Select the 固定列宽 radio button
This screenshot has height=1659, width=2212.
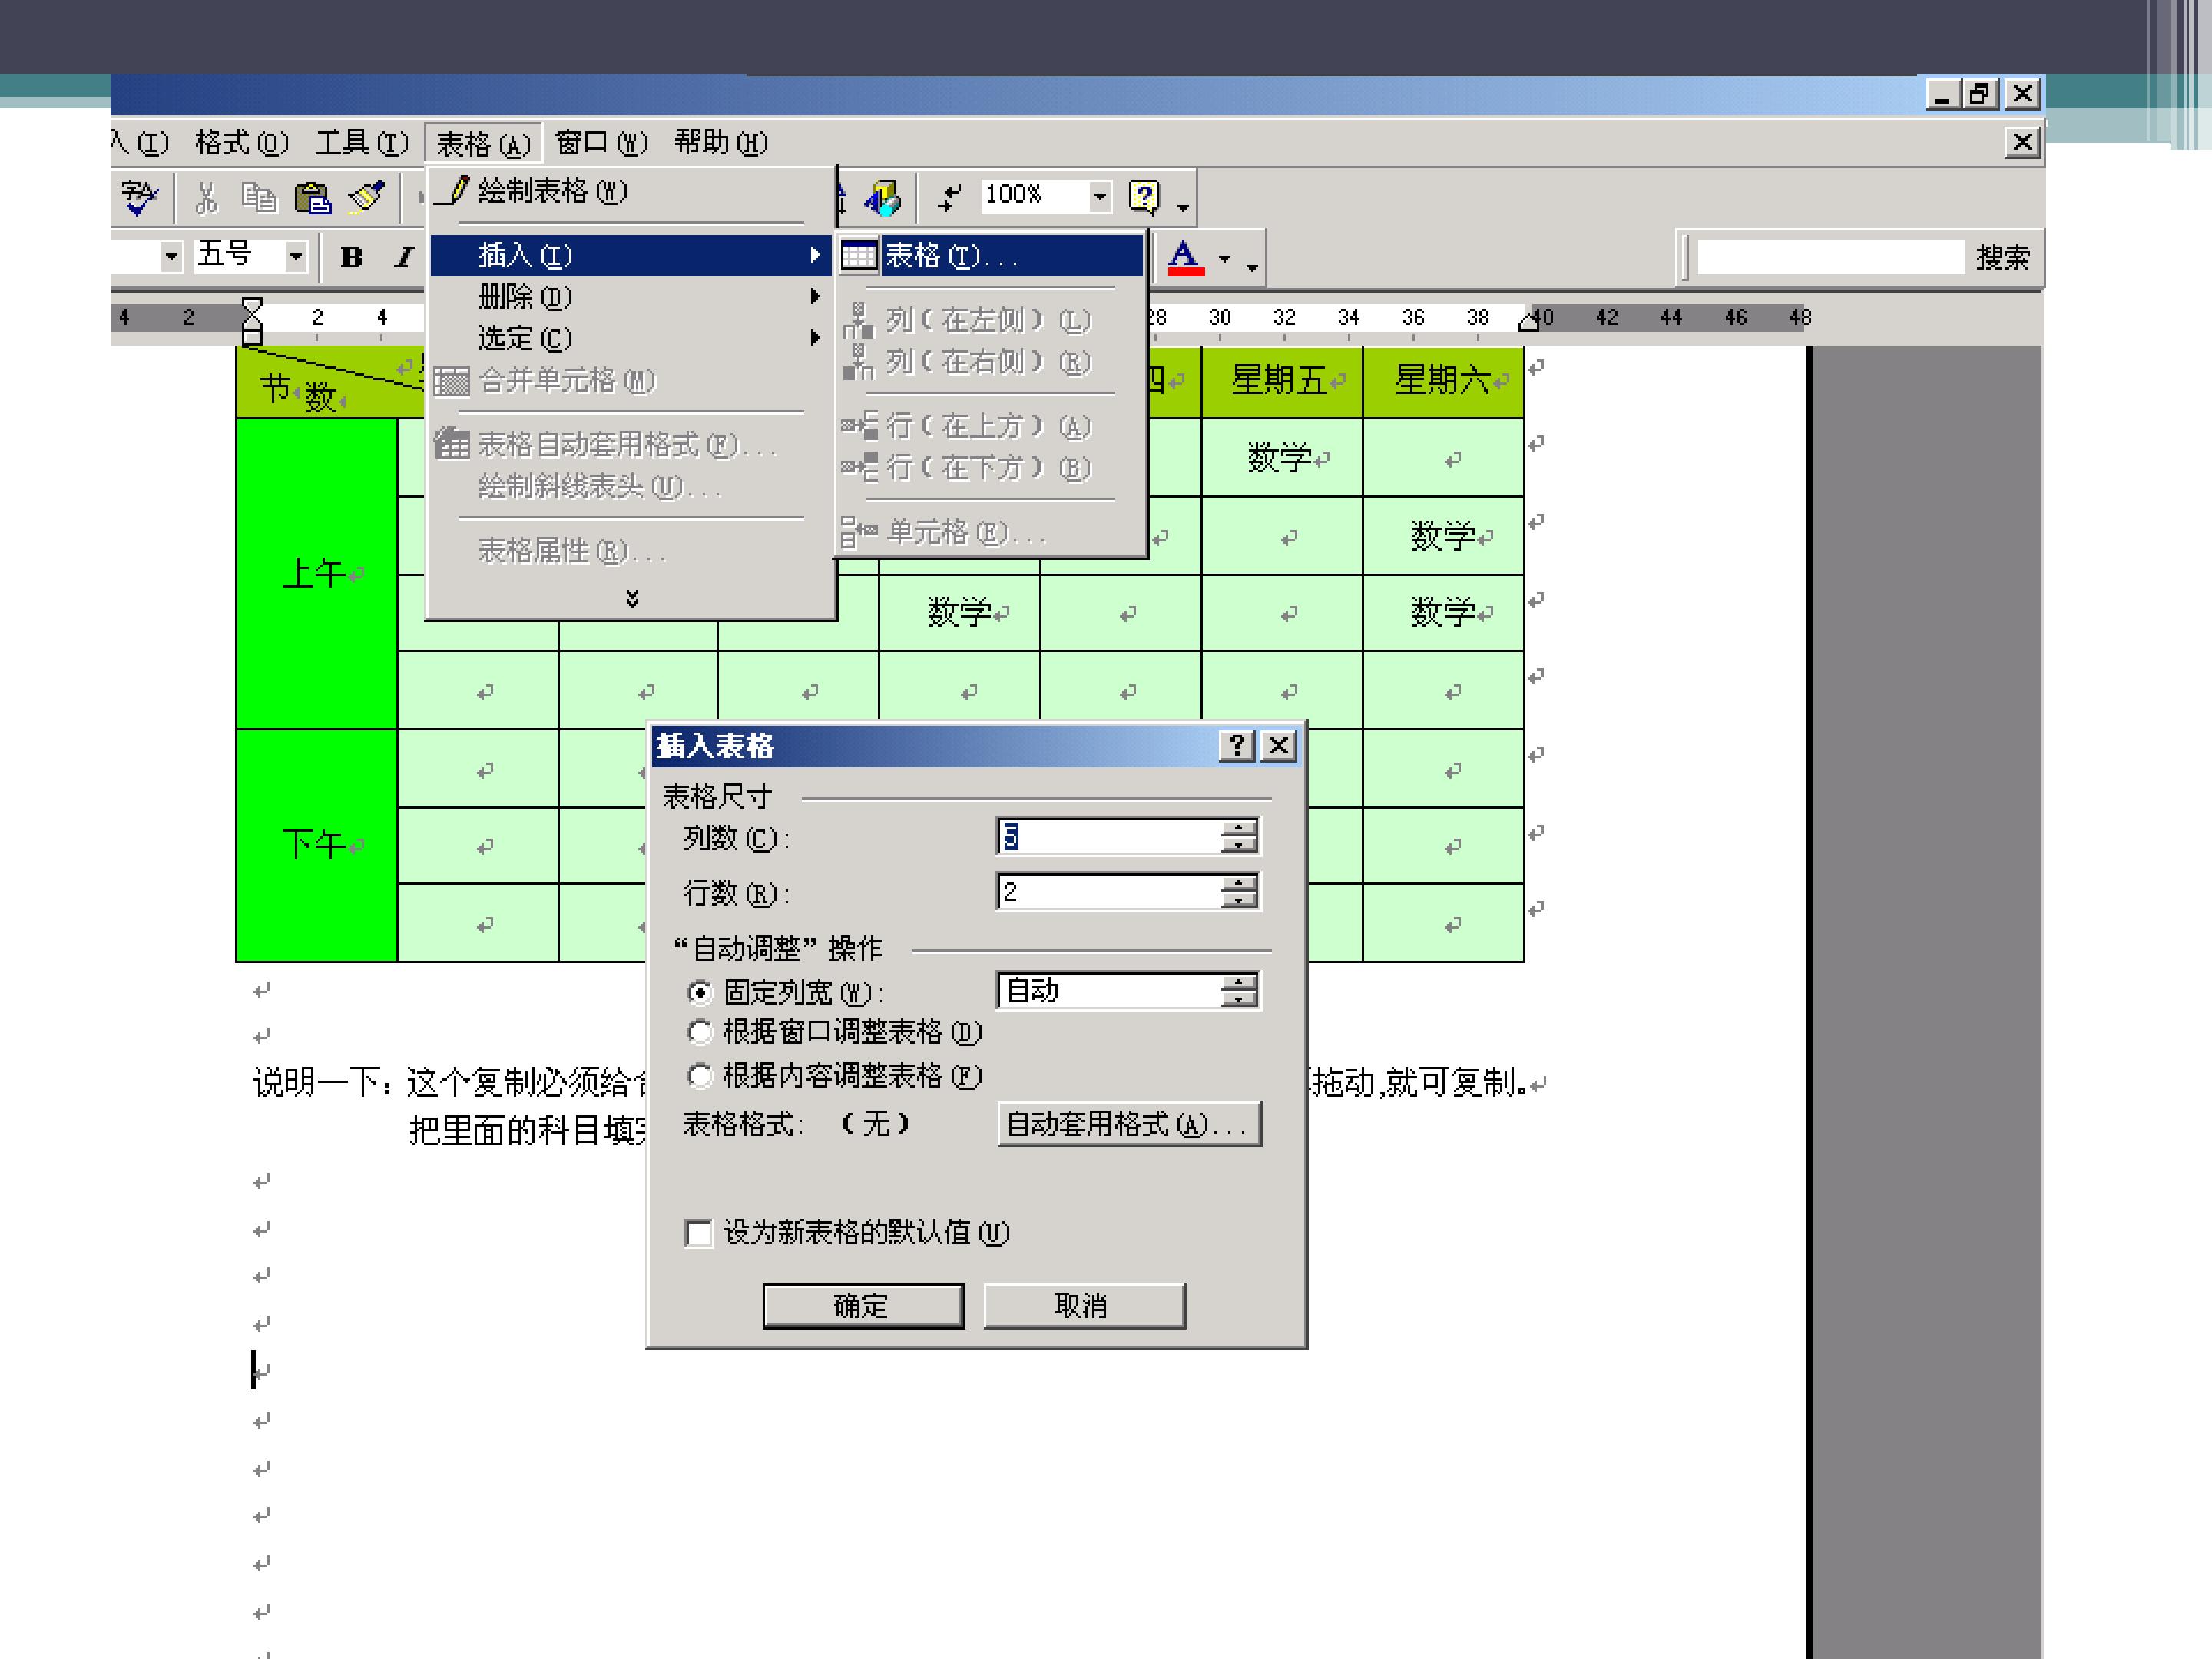pos(700,992)
